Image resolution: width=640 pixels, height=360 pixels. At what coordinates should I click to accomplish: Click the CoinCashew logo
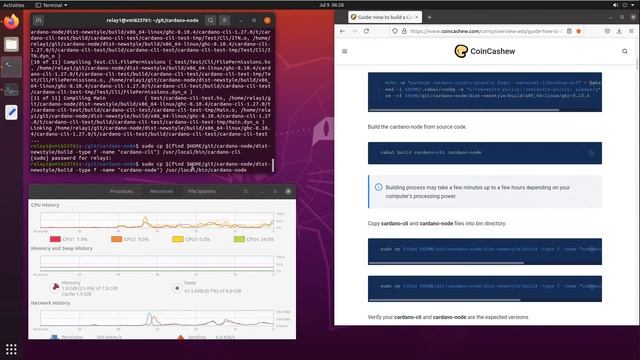click(x=485, y=51)
